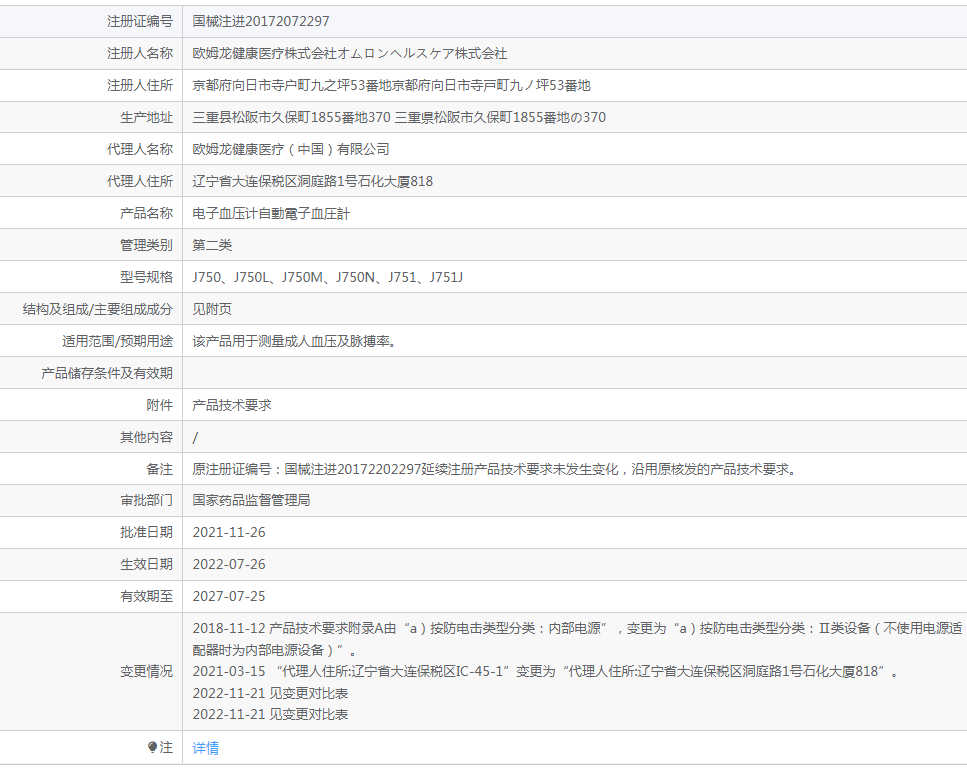The image size is (967, 769).
Task: Click the empty 产品储存条件及有效期 cell
Action: pyautogui.click(x=575, y=373)
